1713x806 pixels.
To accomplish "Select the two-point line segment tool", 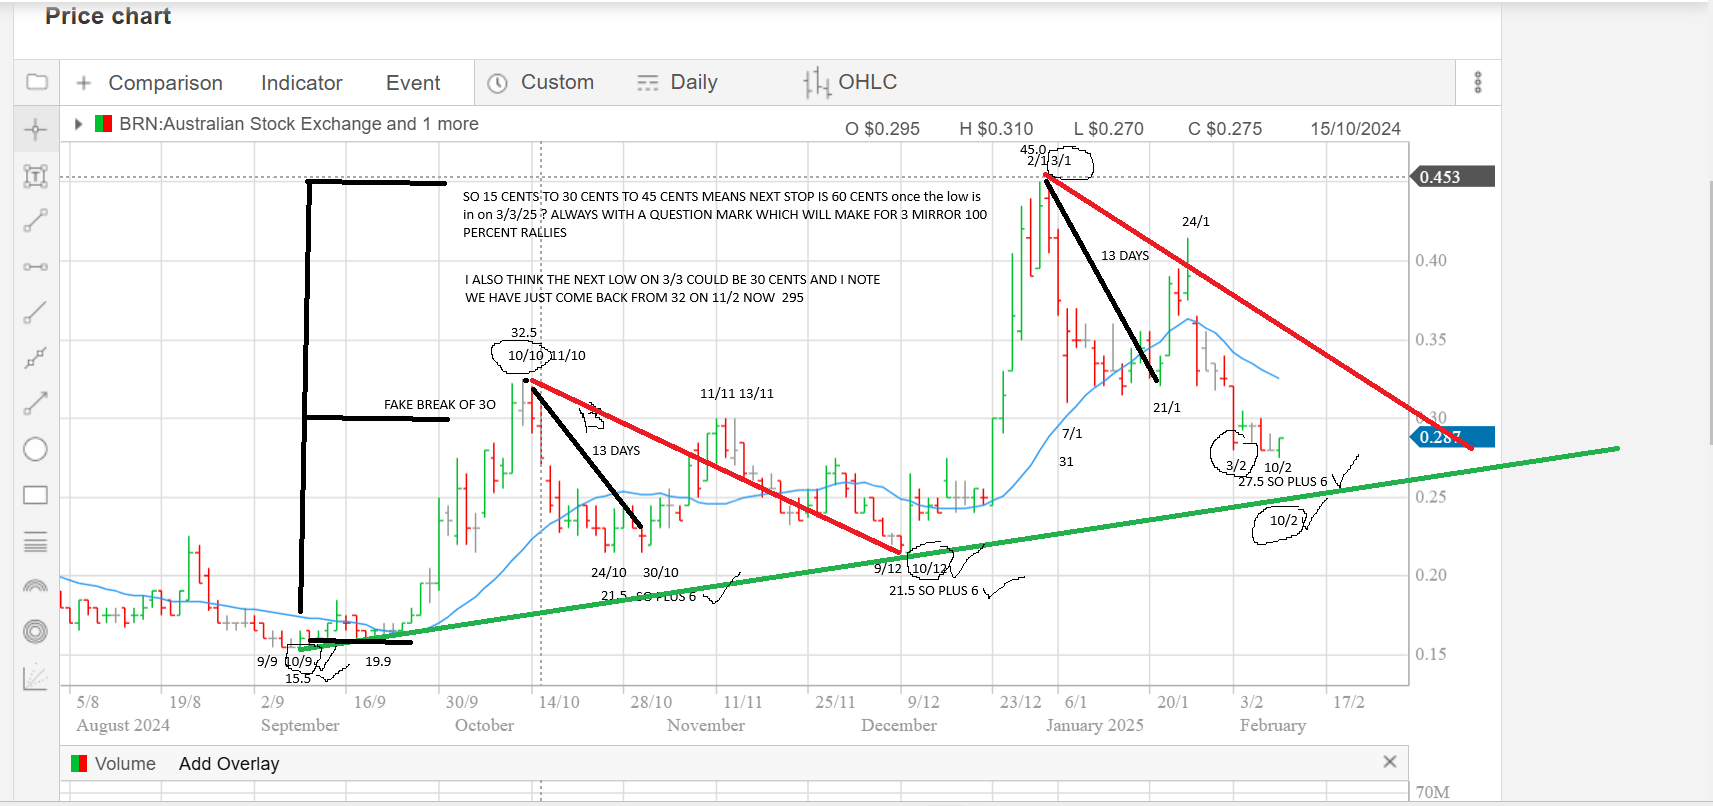I will [x=35, y=221].
